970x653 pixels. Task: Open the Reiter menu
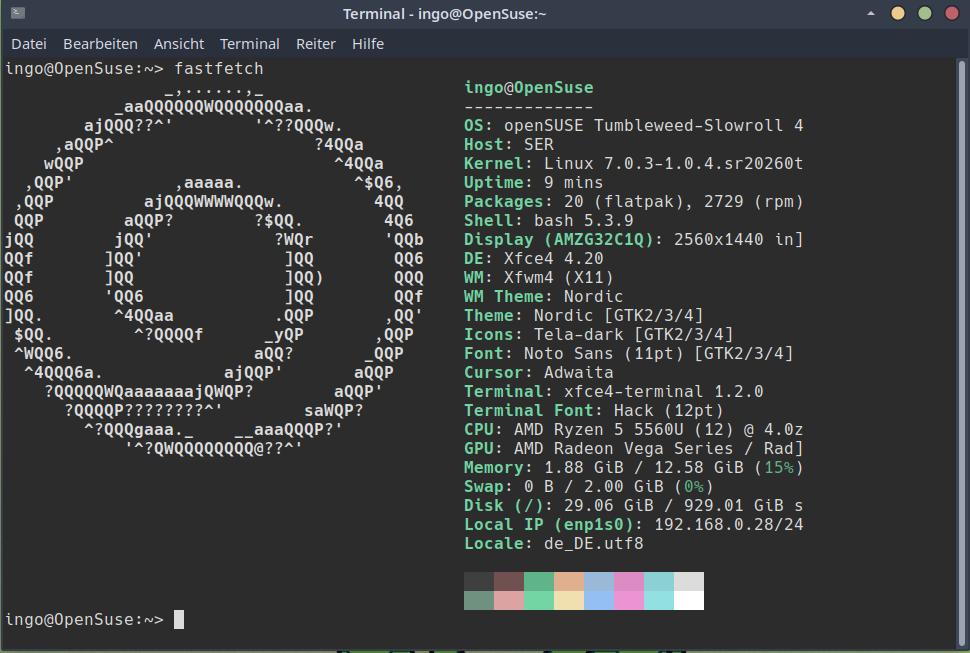tap(315, 44)
